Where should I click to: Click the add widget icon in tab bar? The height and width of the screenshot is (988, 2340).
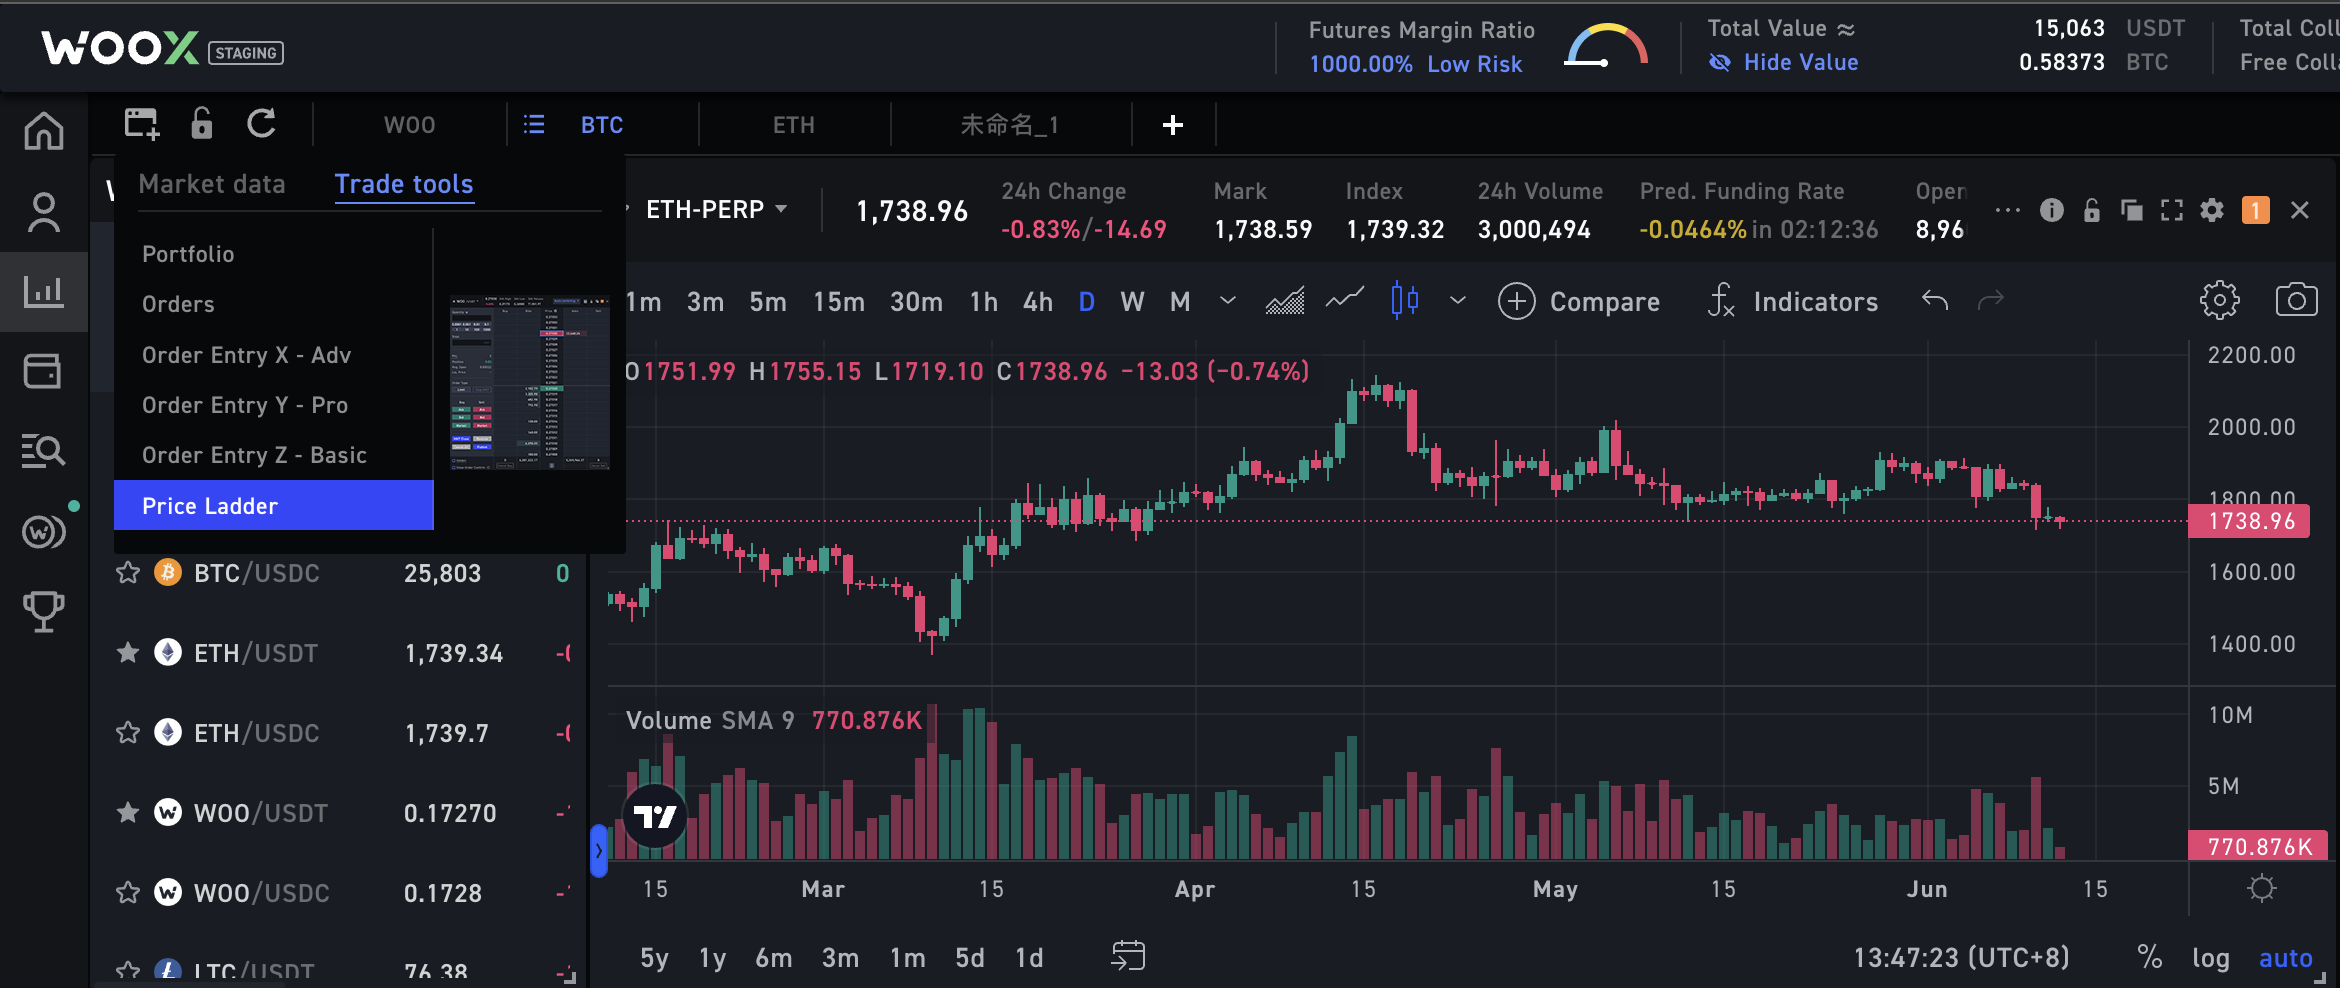coord(141,124)
